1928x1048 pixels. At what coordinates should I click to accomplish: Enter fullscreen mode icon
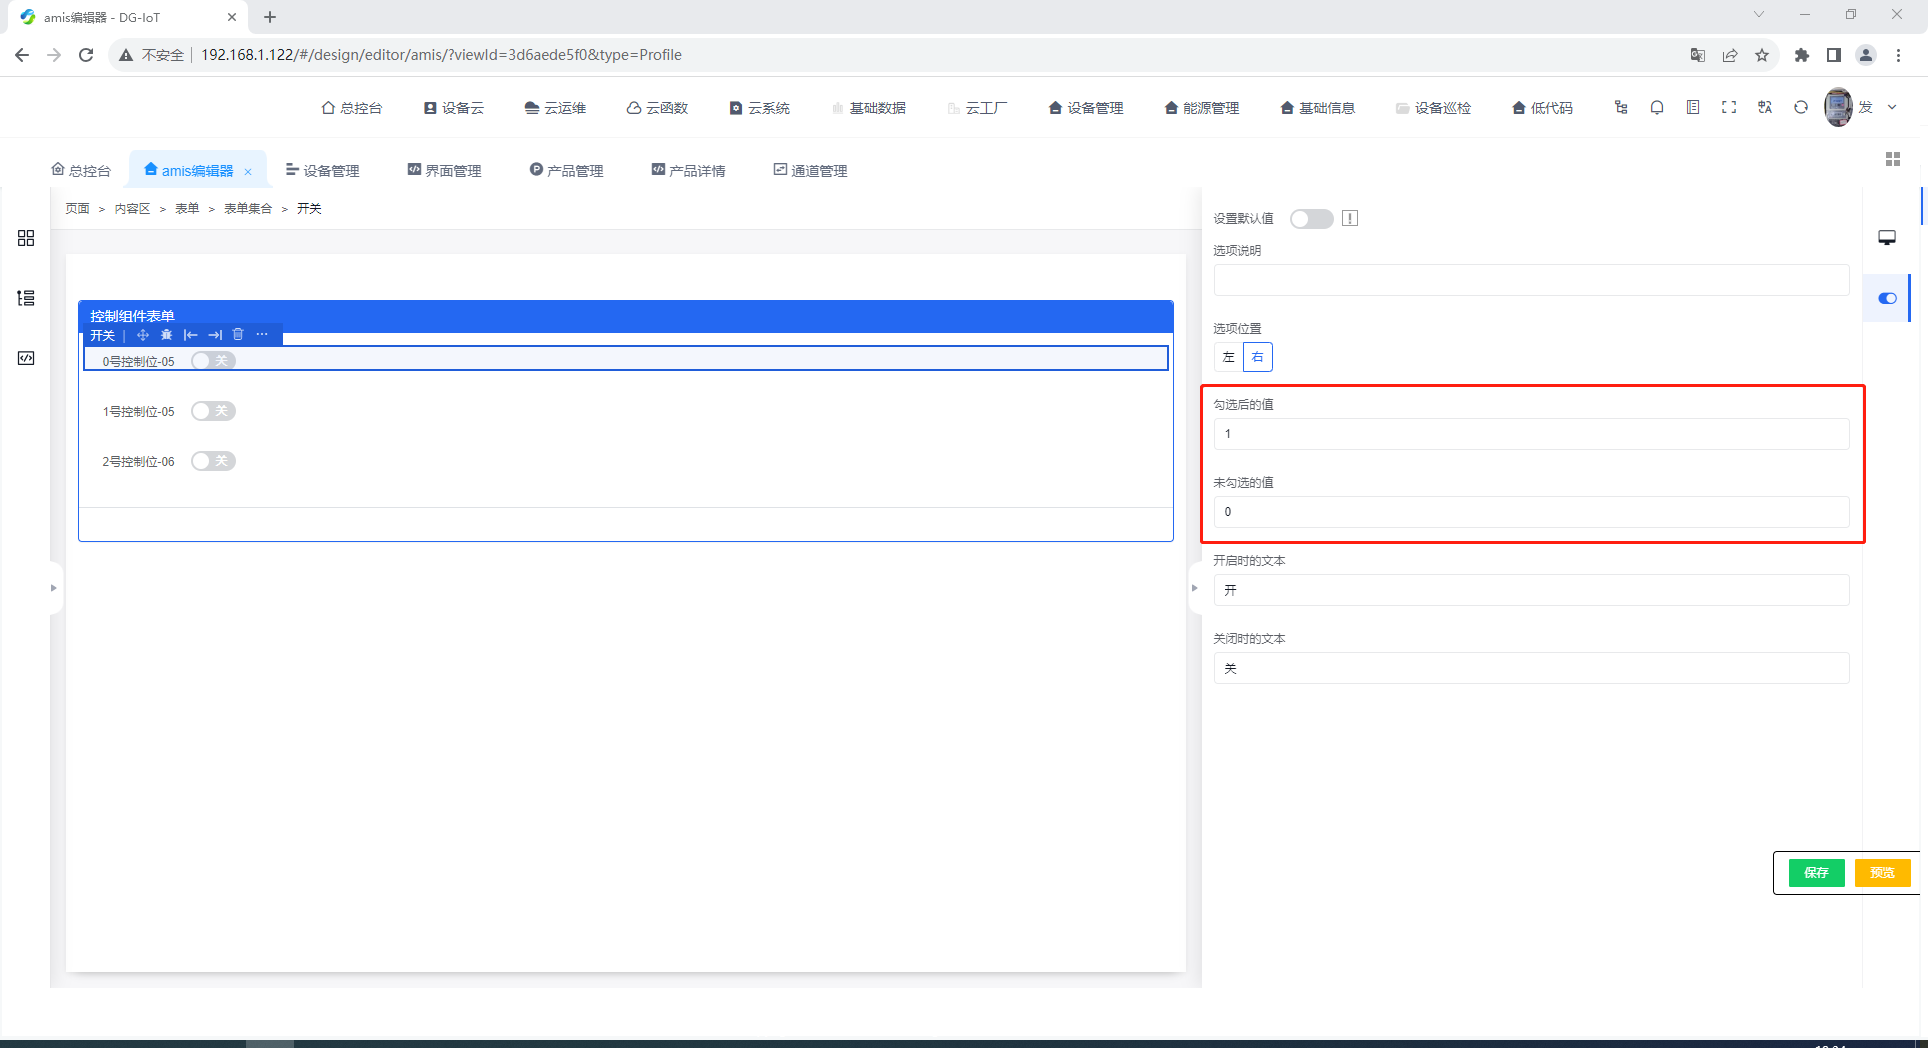coord(1729,107)
